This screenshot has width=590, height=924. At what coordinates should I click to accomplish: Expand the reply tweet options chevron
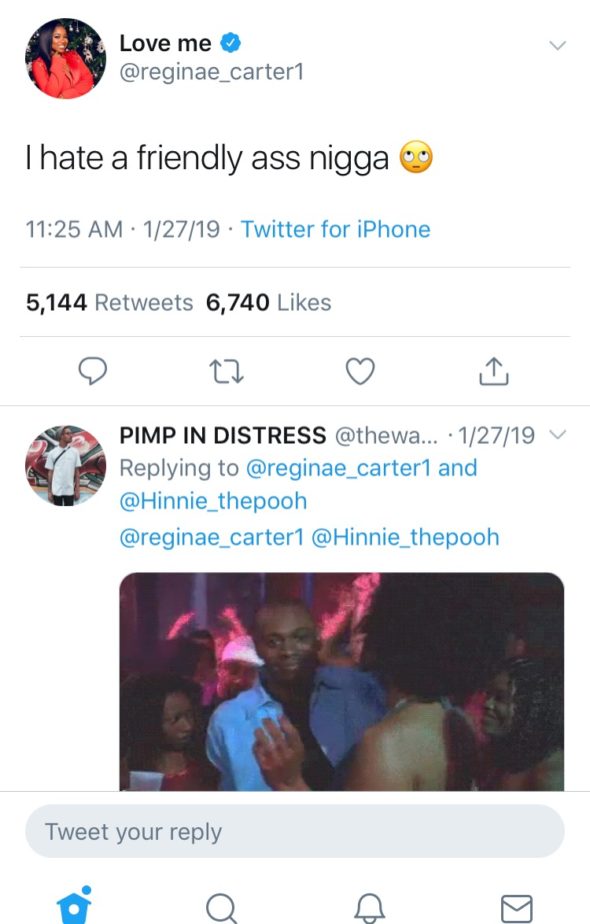pos(557,435)
